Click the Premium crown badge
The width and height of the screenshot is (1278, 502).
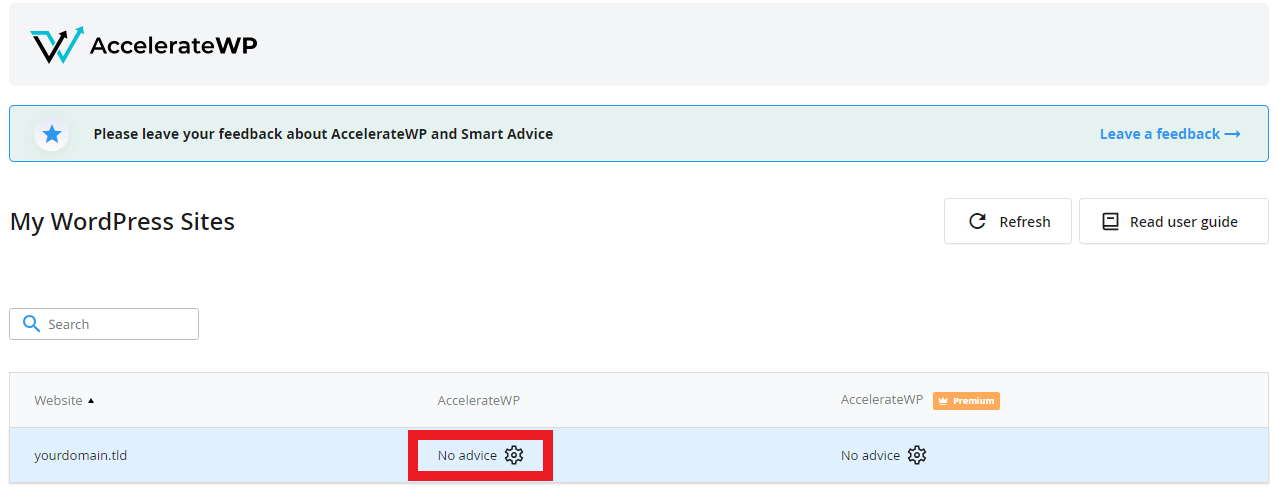[966, 401]
